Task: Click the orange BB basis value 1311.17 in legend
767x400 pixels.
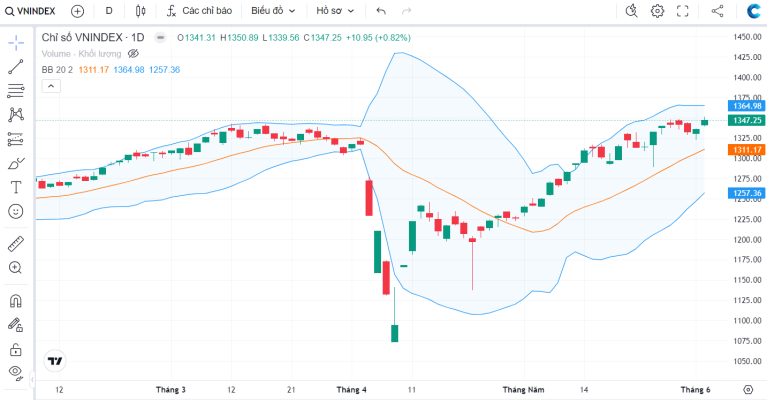Action: tap(93, 70)
